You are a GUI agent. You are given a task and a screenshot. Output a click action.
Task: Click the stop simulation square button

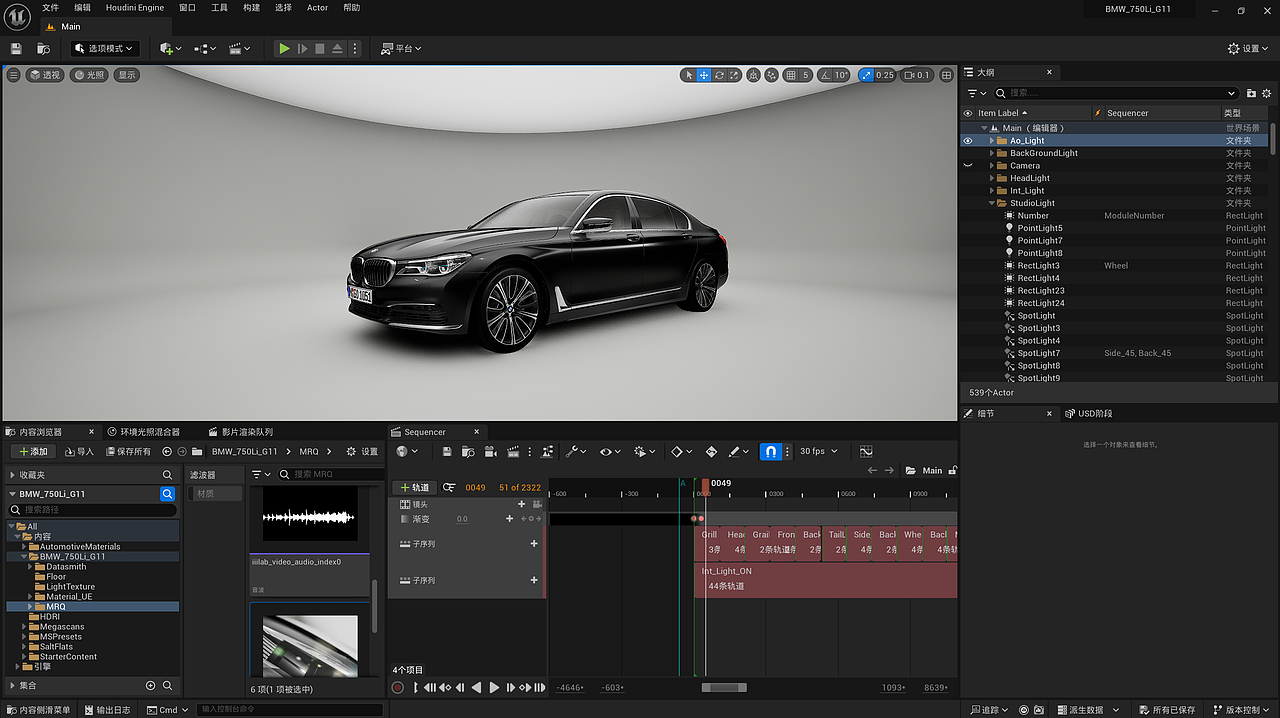coord(320,48)
